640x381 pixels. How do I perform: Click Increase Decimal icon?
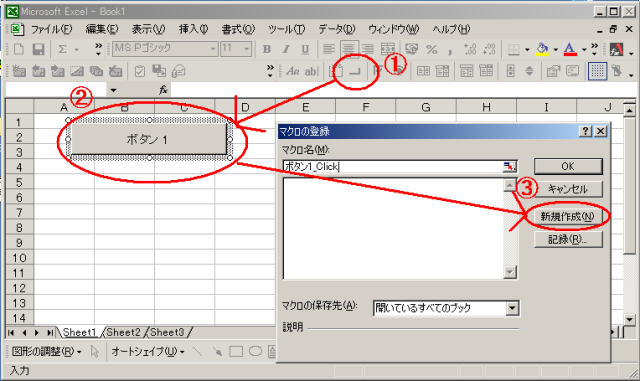pos(470,49)
